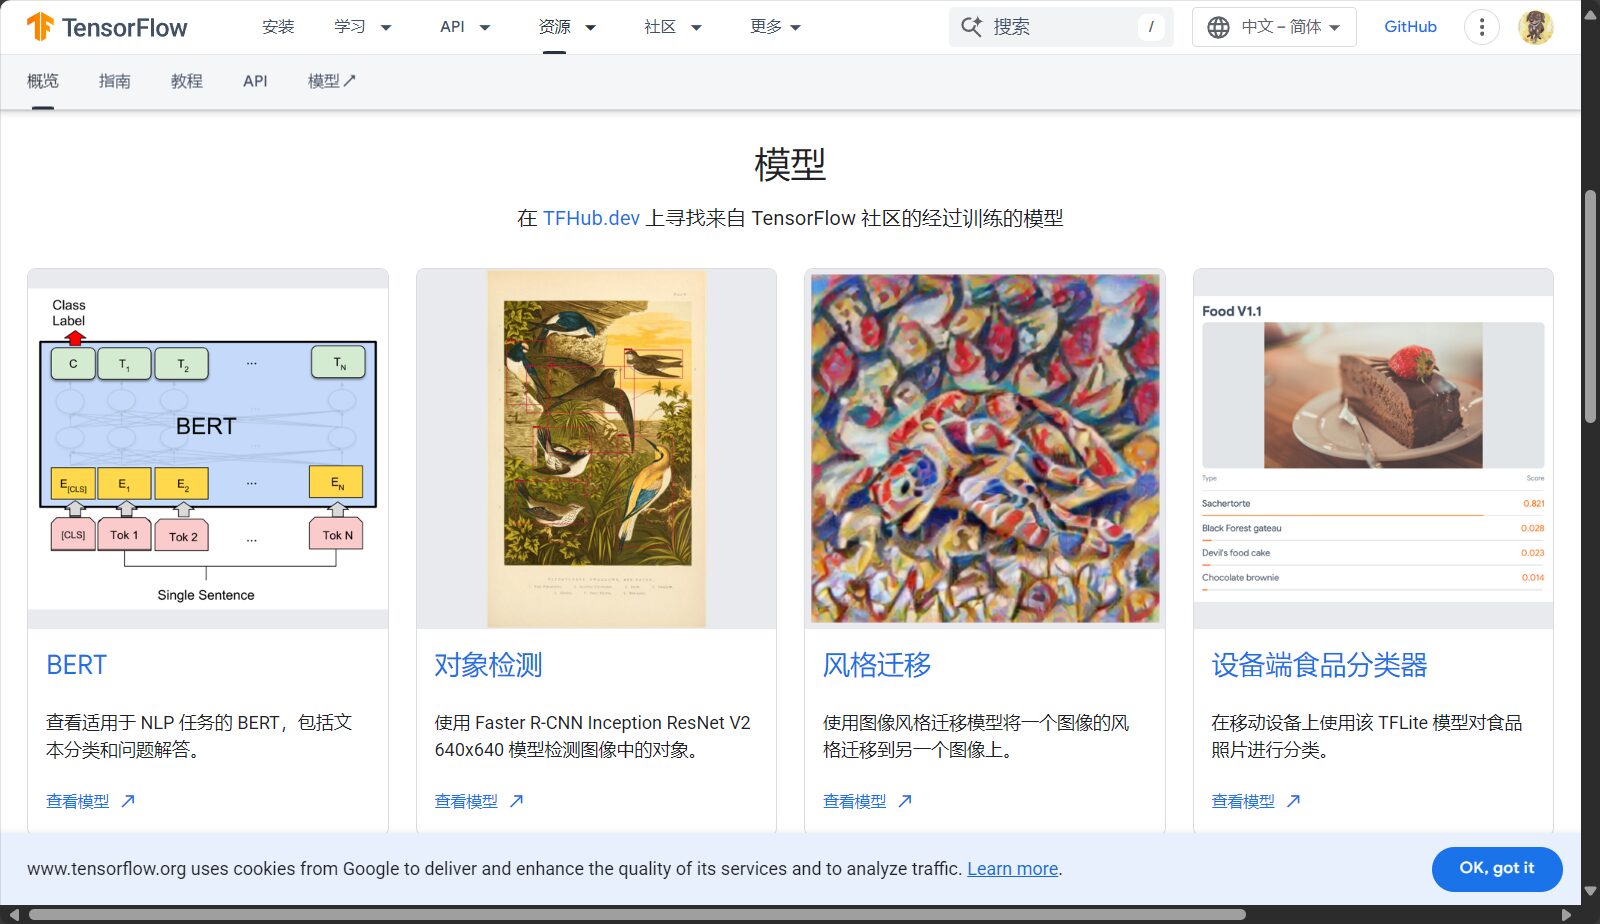1600x924 pixels.
Task: Click the bird object detection image
Action: [596, 449]
